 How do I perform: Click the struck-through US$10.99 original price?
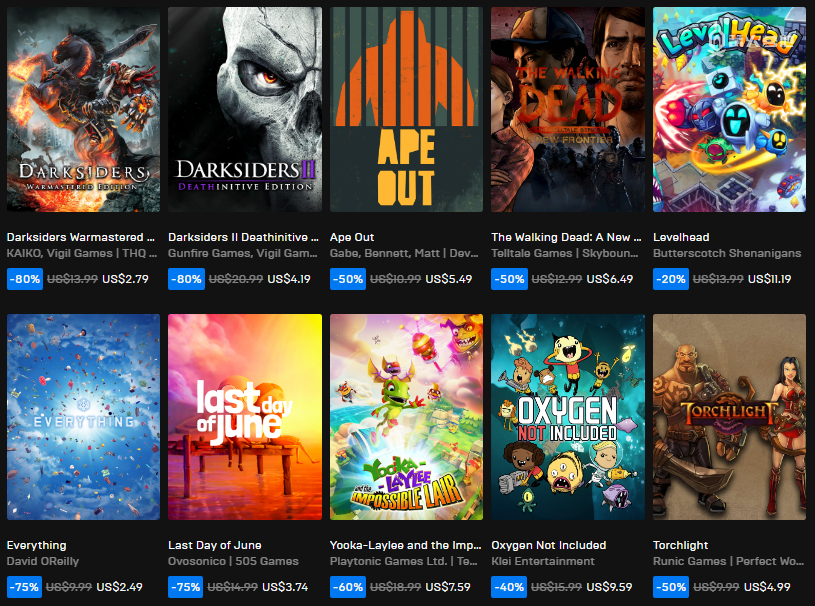tap(396, 279)
